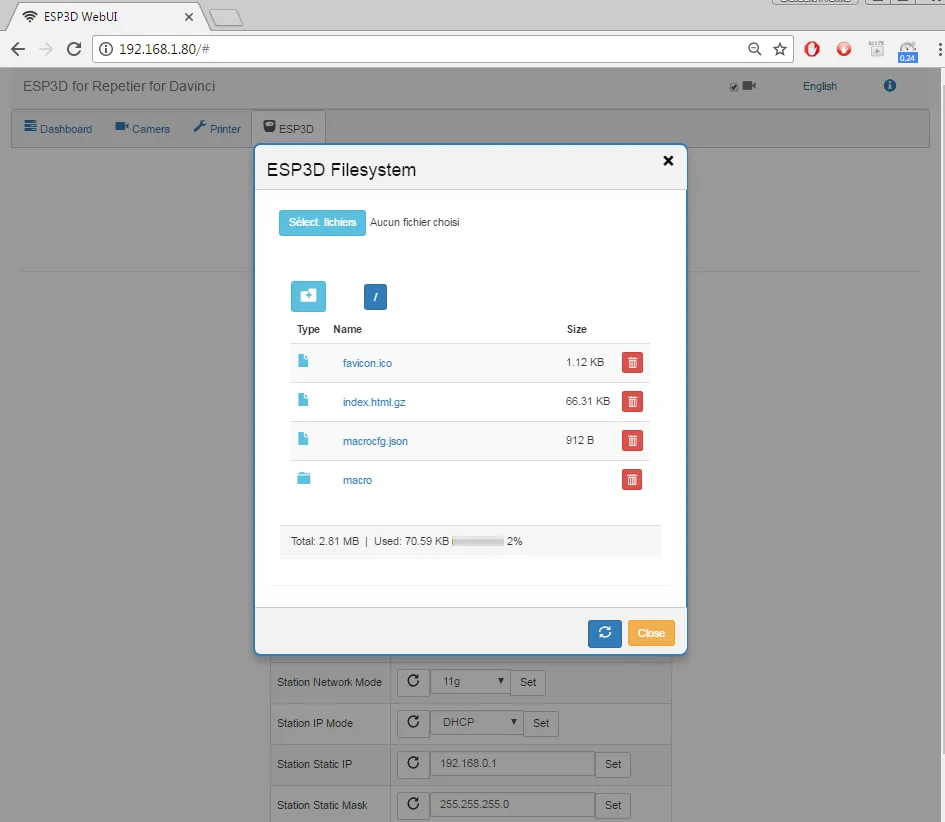The image size is (945, 822).
Task: Switch to the Dashboard tab
Action: (x=58, y=129)
